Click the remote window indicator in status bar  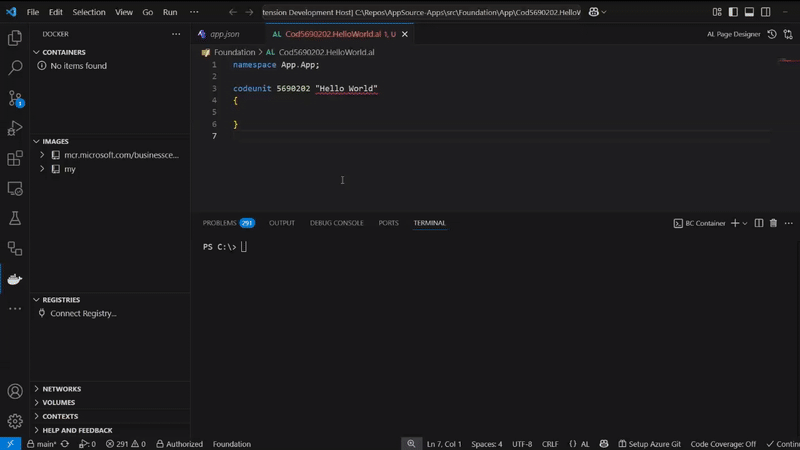point(10,444)
